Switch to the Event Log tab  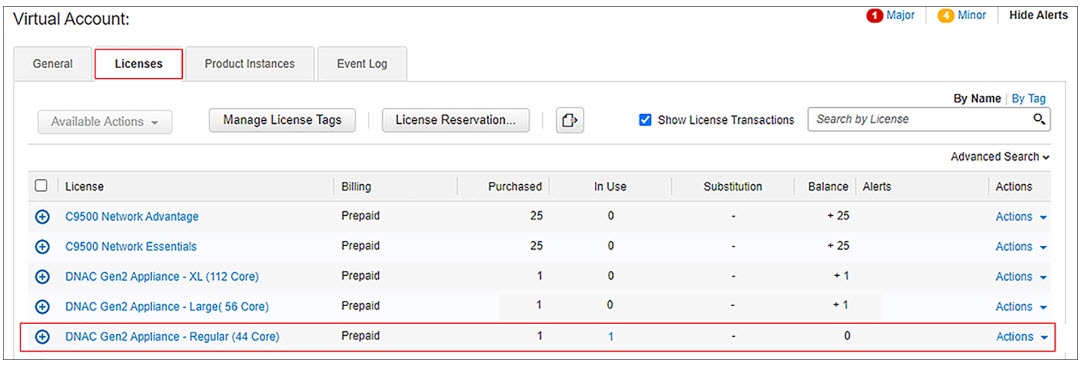(x=362, y=64)
